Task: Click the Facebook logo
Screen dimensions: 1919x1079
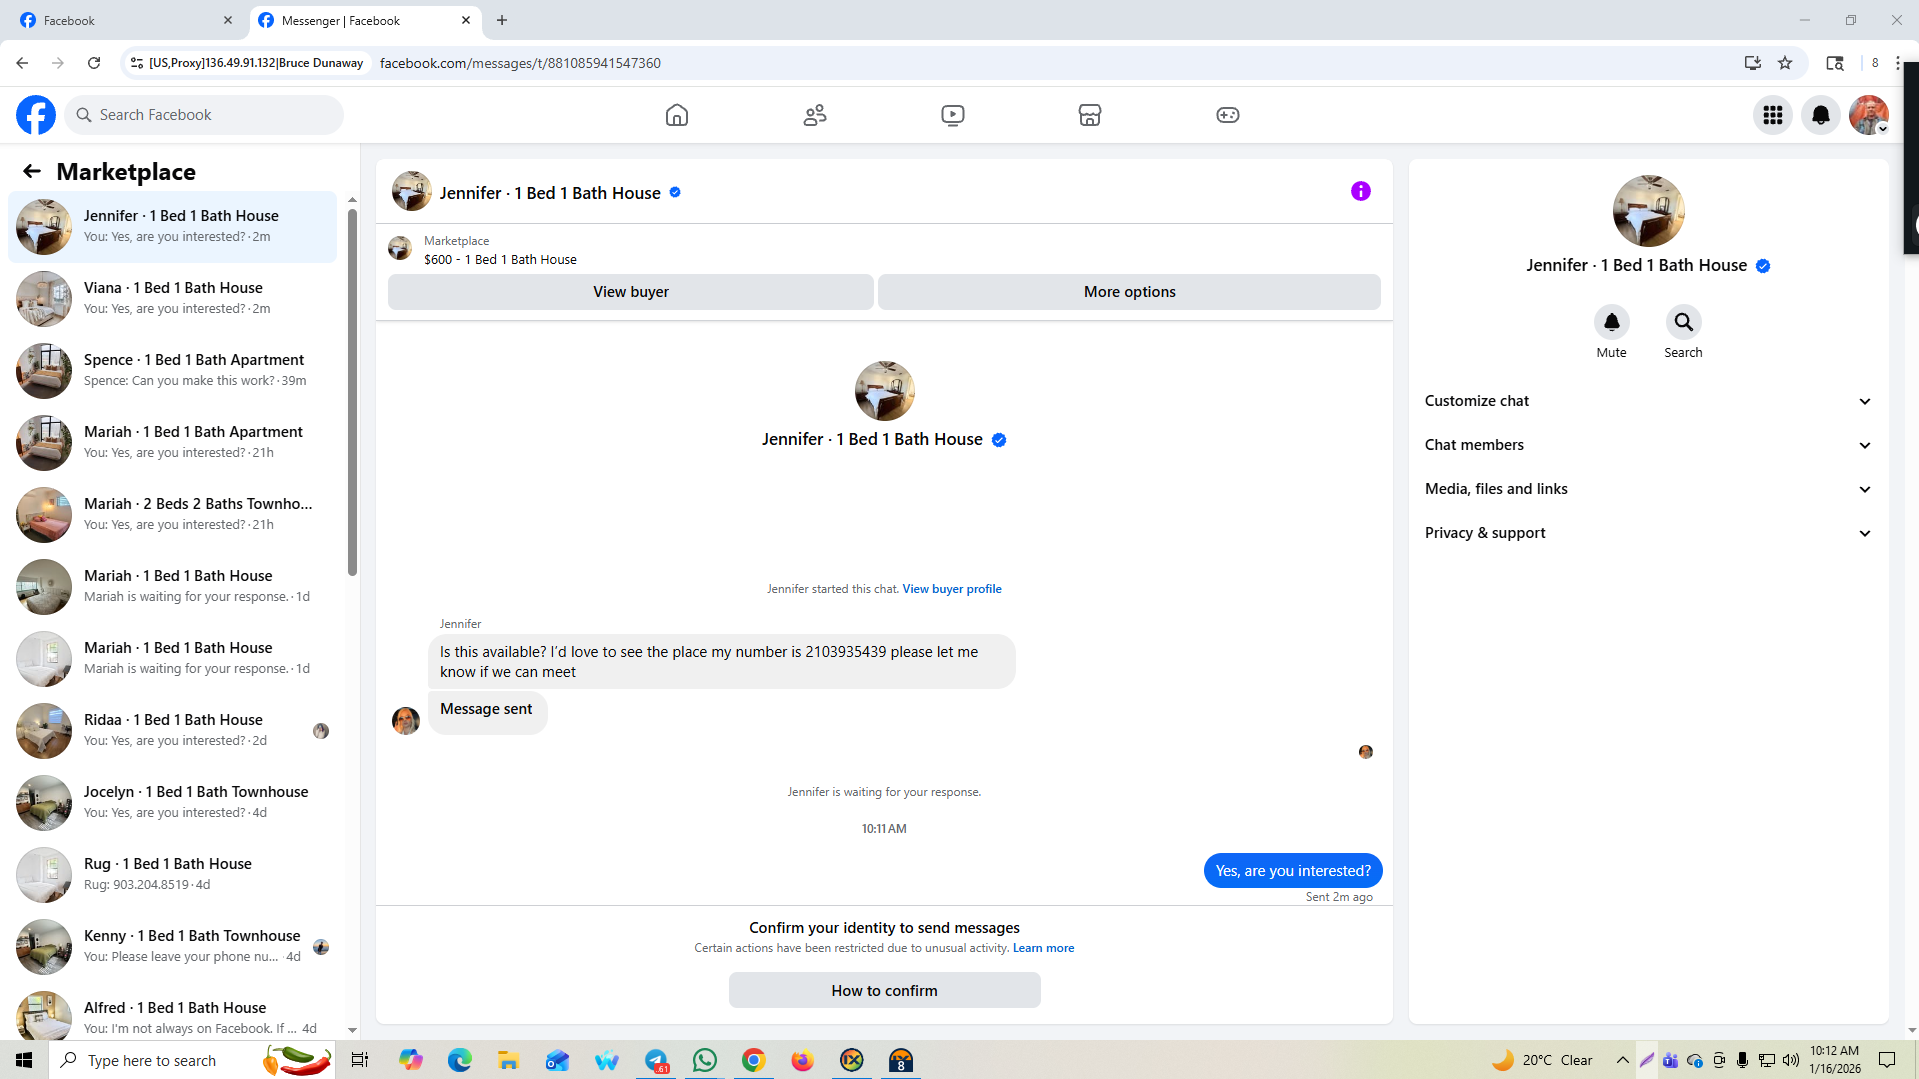Action: point(36,115)
